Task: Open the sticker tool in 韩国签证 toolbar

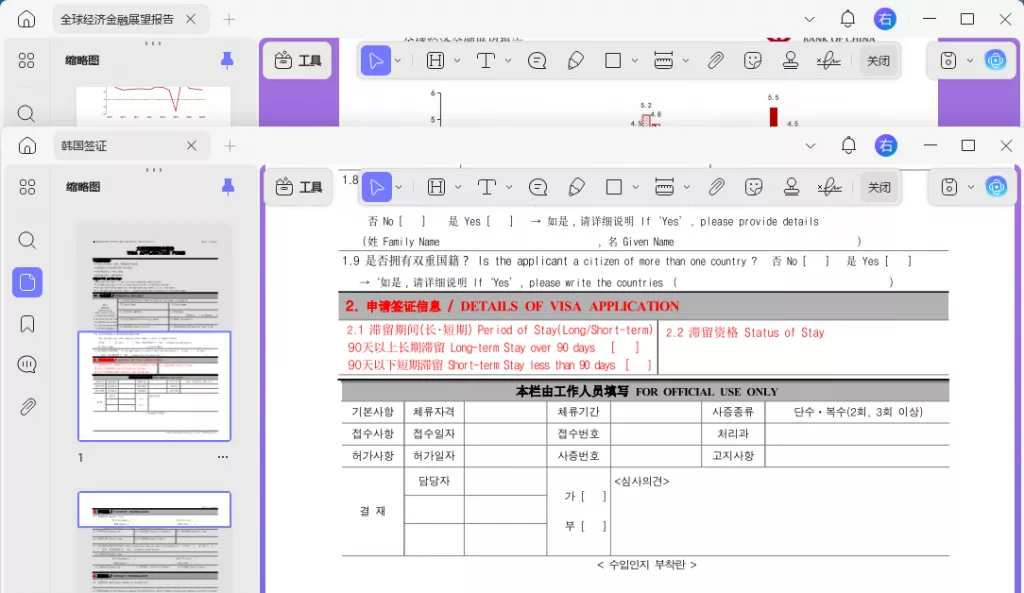Action: (754, 187)
